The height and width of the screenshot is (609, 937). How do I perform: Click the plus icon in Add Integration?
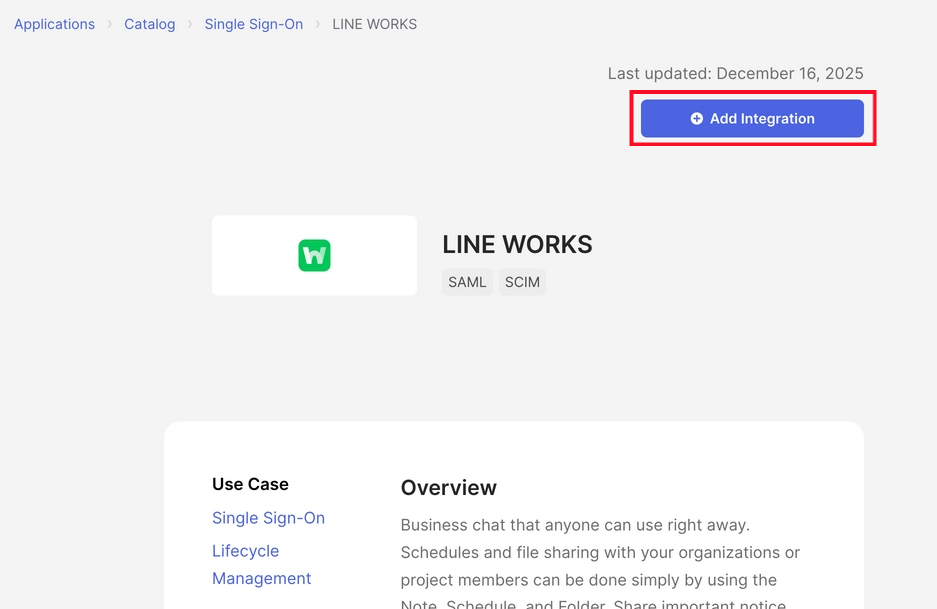(x=697, y=118)
